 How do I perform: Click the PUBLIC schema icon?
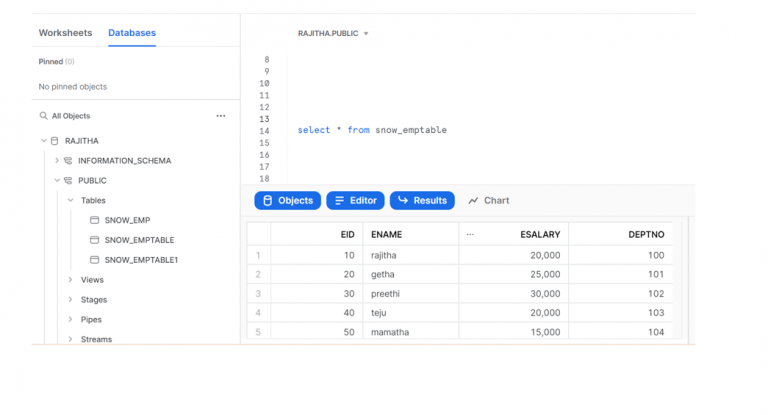click(x=68, y=181)
